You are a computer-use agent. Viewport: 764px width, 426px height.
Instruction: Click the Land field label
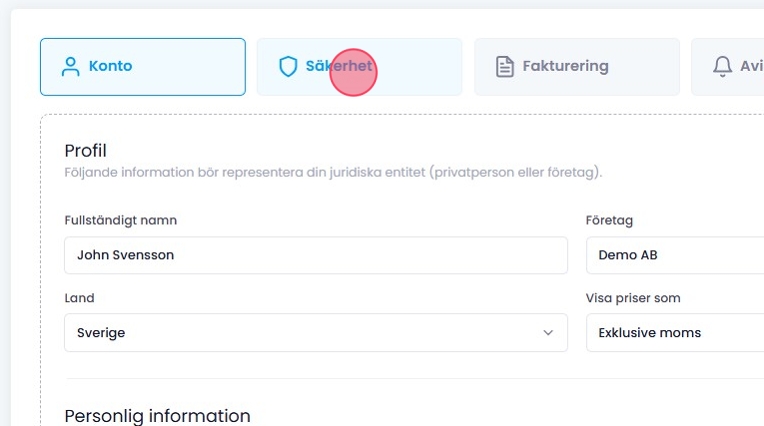point(79,298)
